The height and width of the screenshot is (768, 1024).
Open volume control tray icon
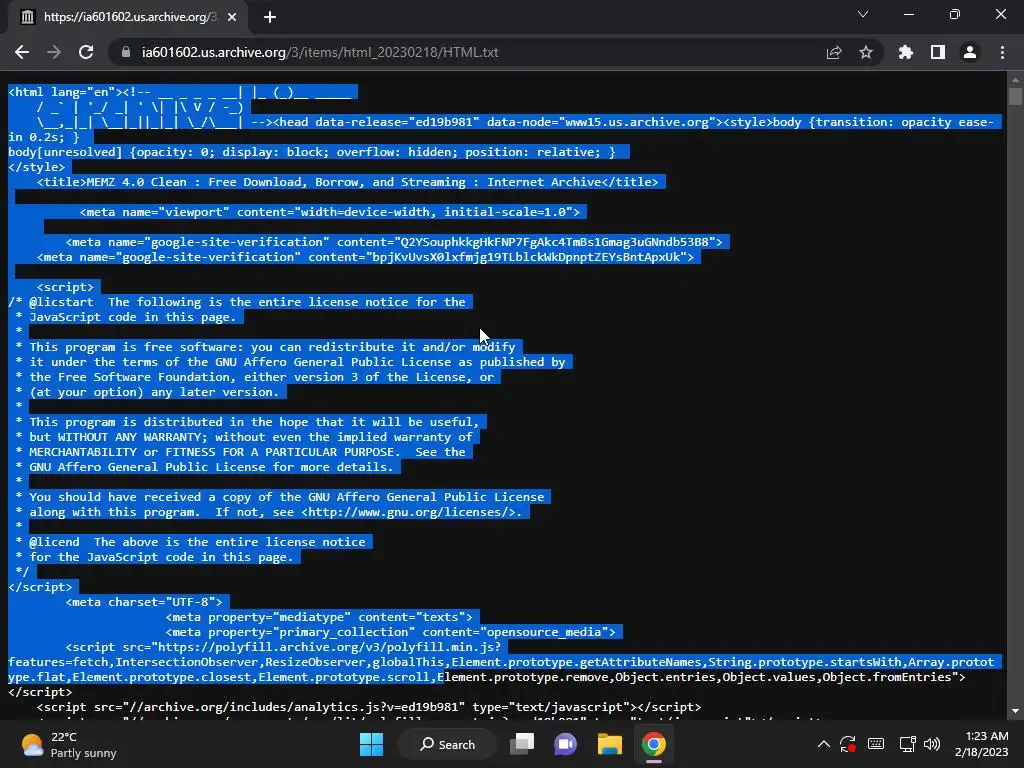tap(932, 744)
